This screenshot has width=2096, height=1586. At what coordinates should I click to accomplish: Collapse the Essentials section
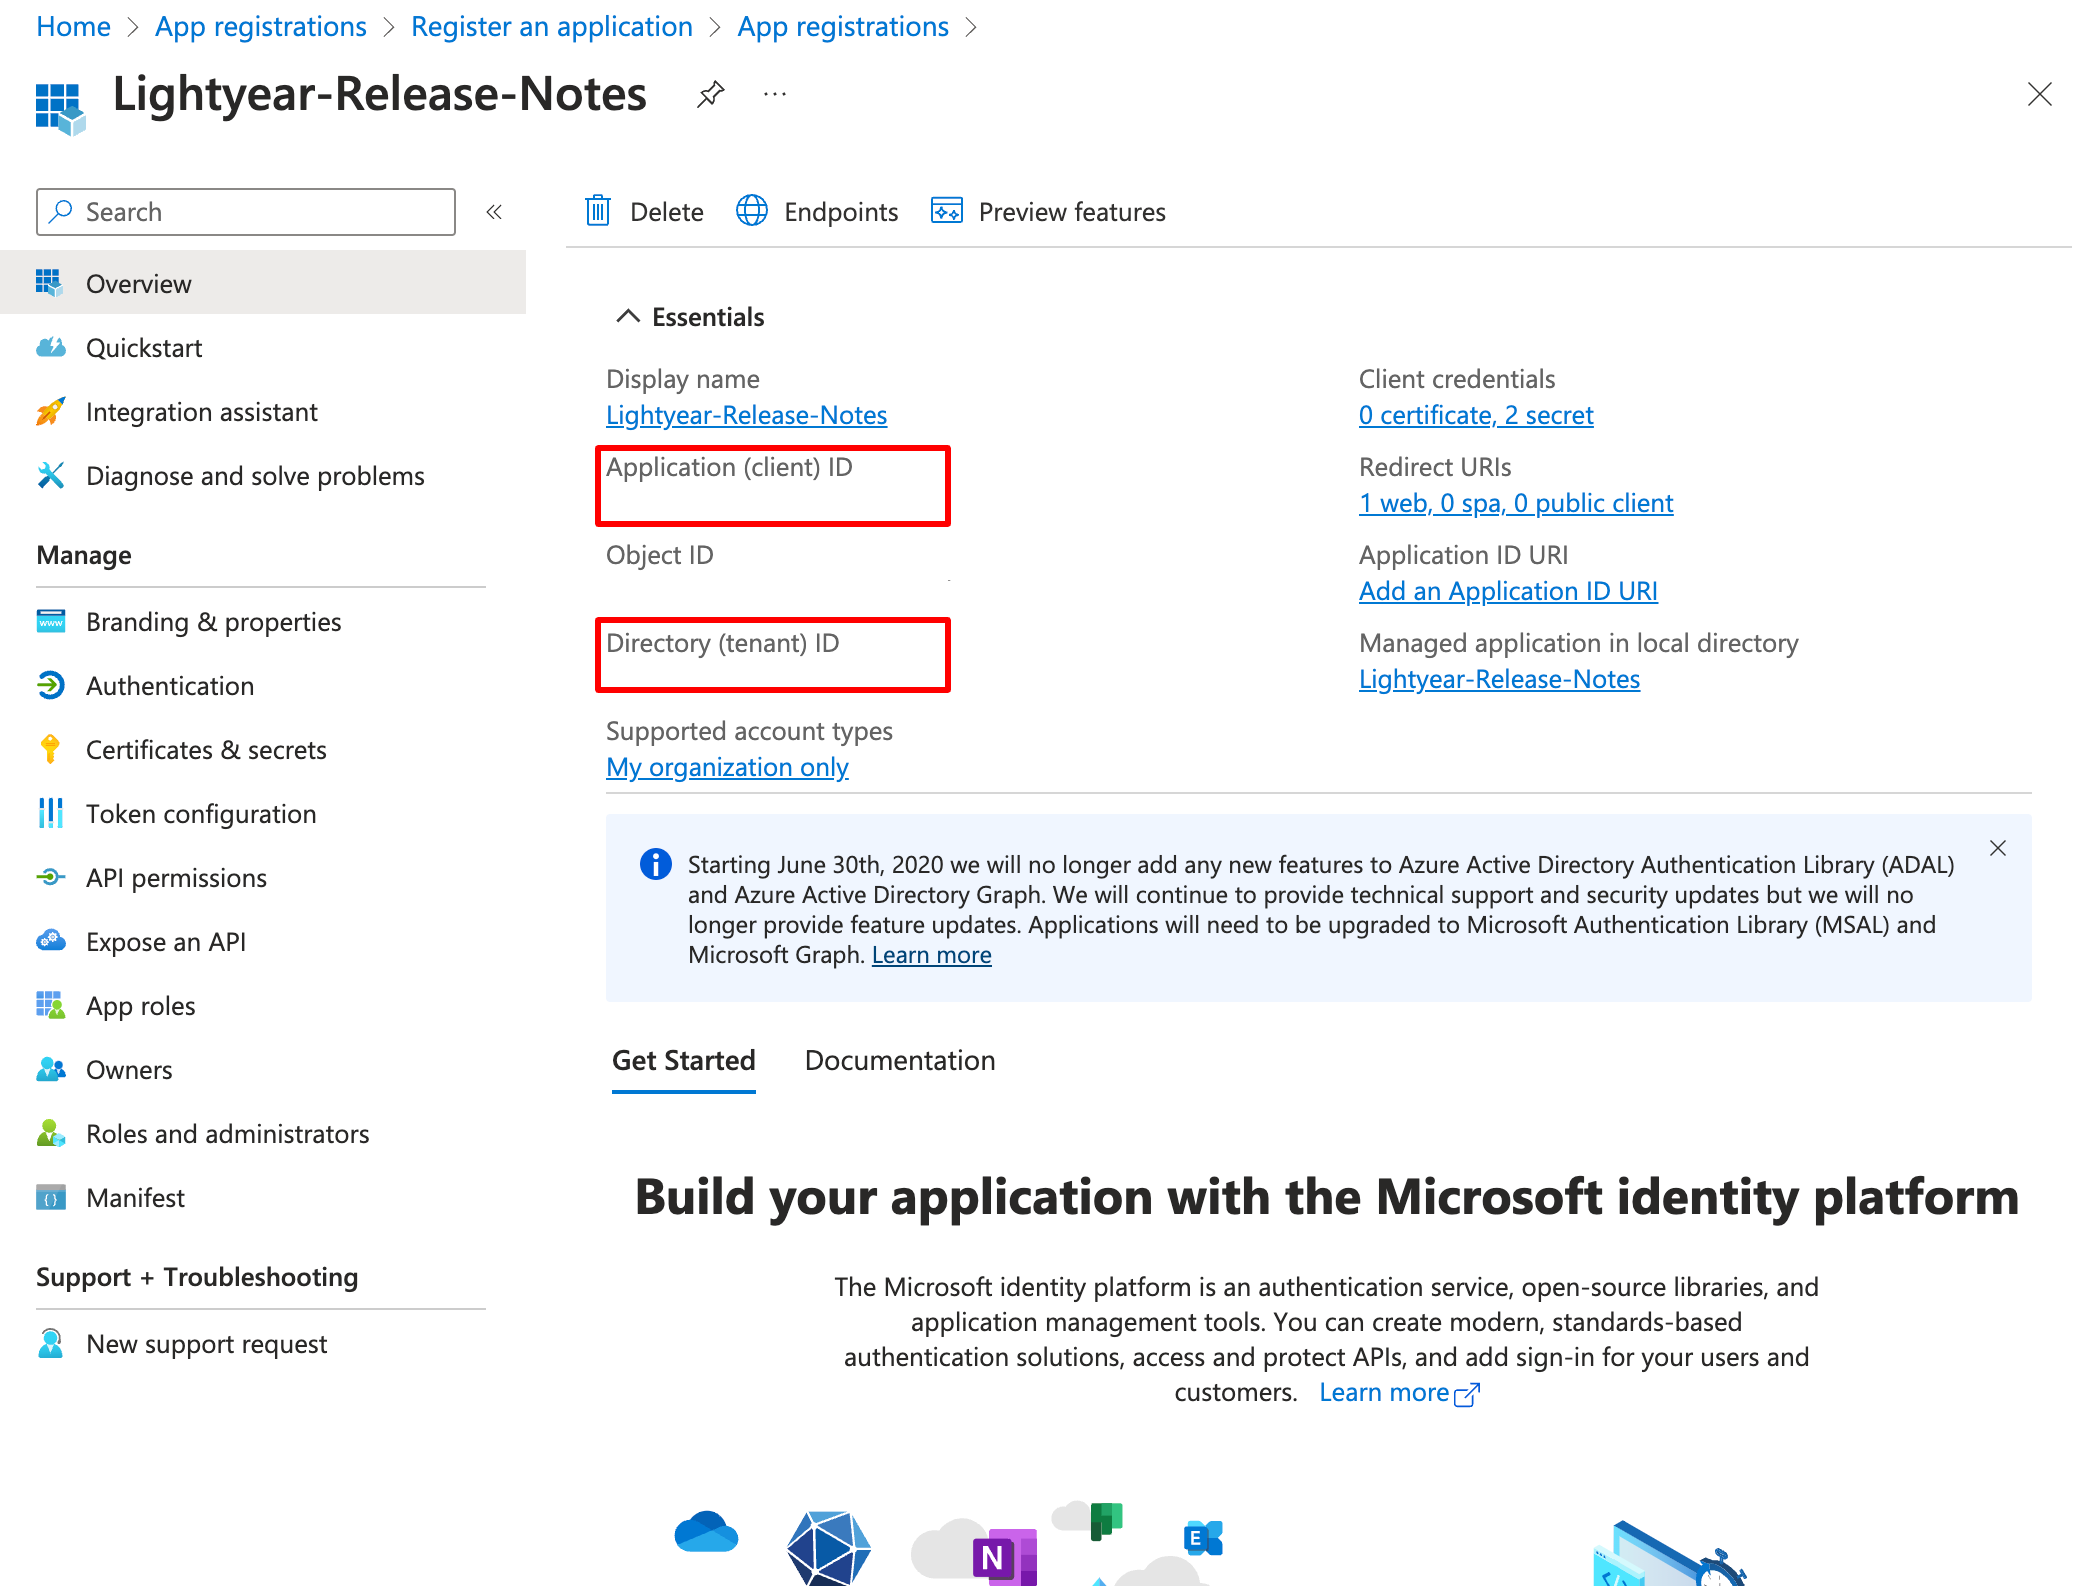[627, 316]
